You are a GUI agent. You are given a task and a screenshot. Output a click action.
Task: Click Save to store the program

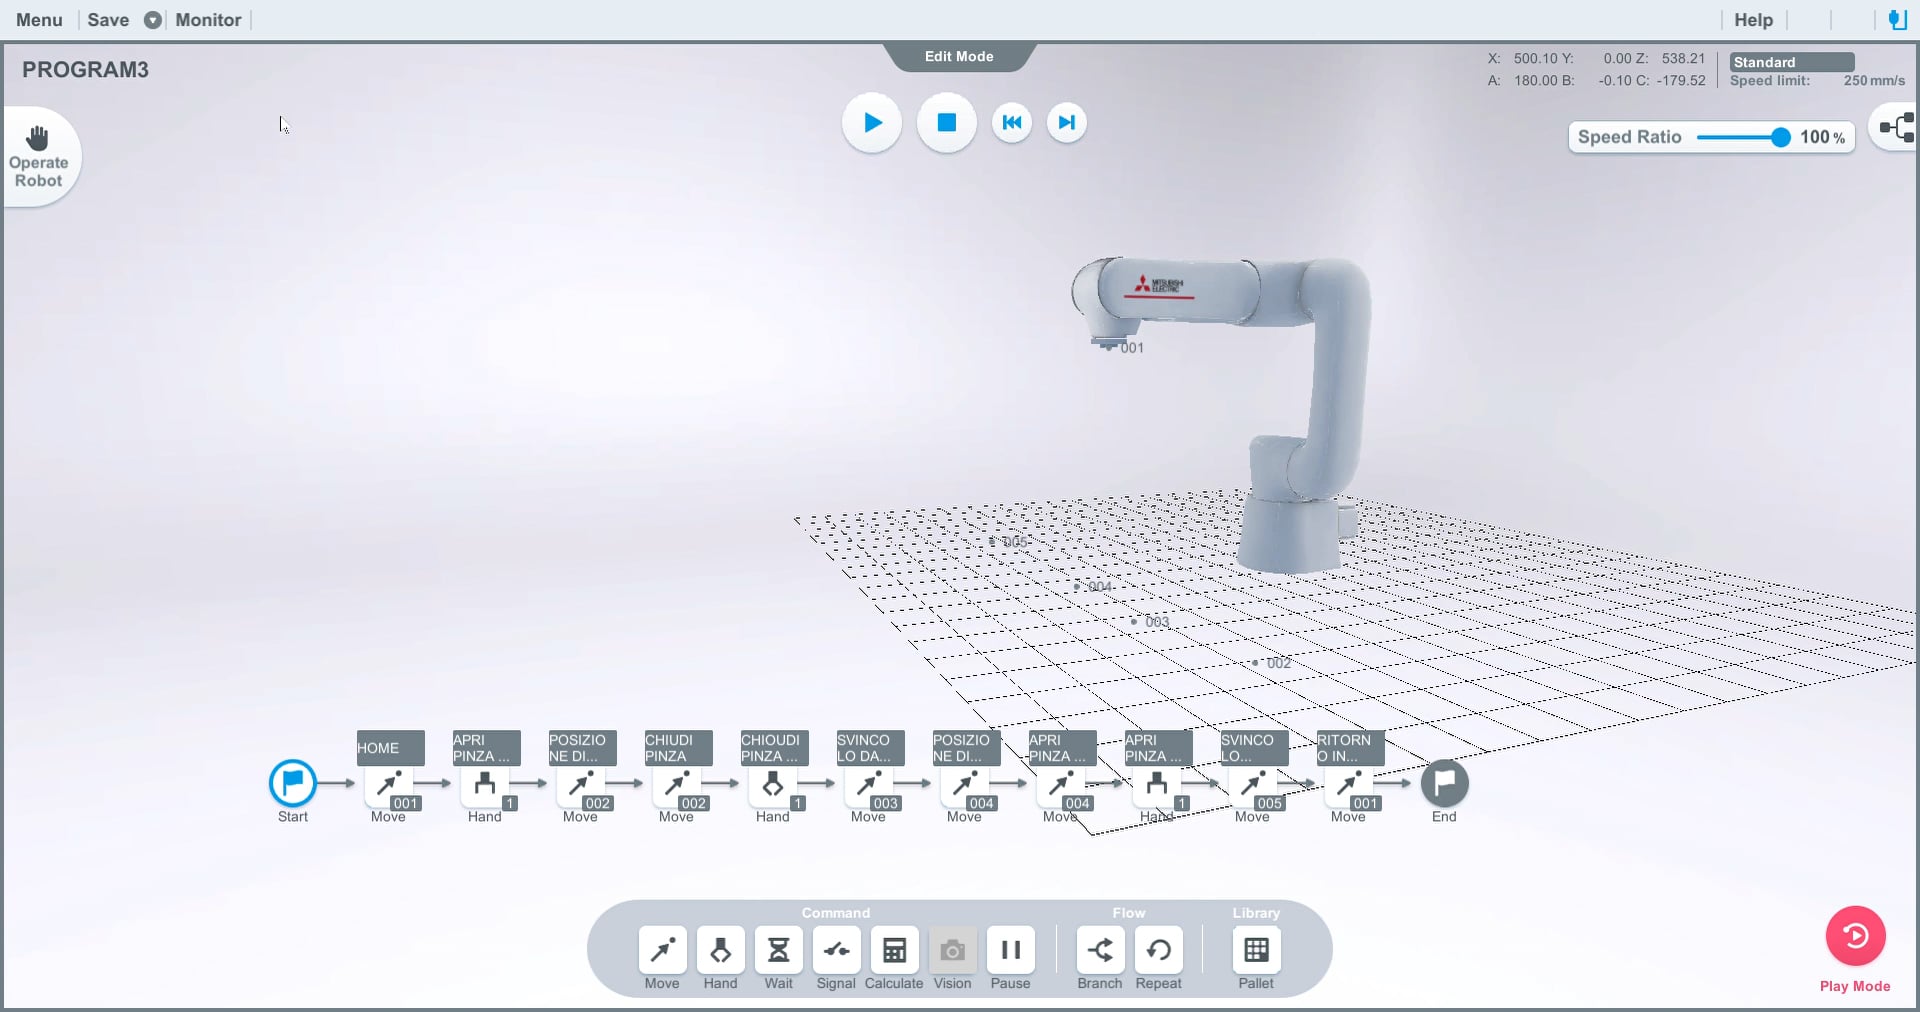pyautogui.click(x=107, y=20)
